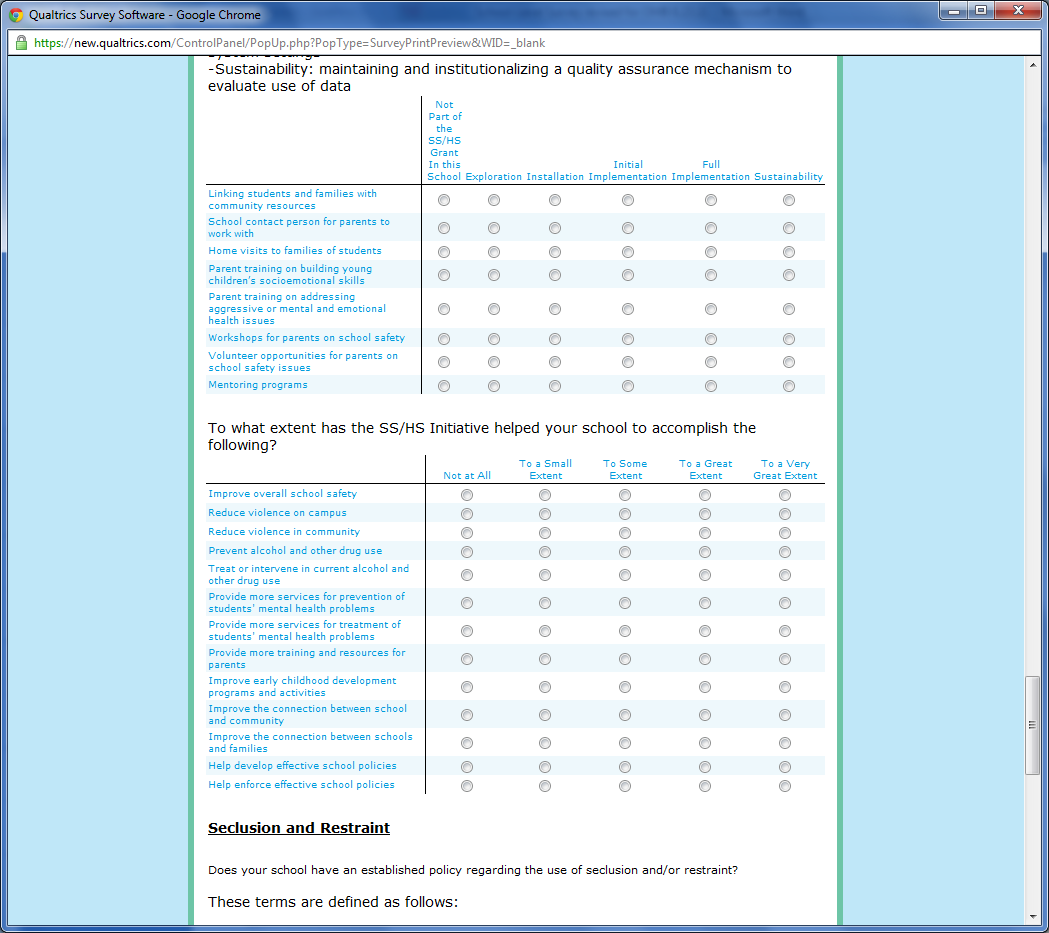Select To a Very Great Extent for prevention services
1049x933 pixels.
[x=785, y=603]
